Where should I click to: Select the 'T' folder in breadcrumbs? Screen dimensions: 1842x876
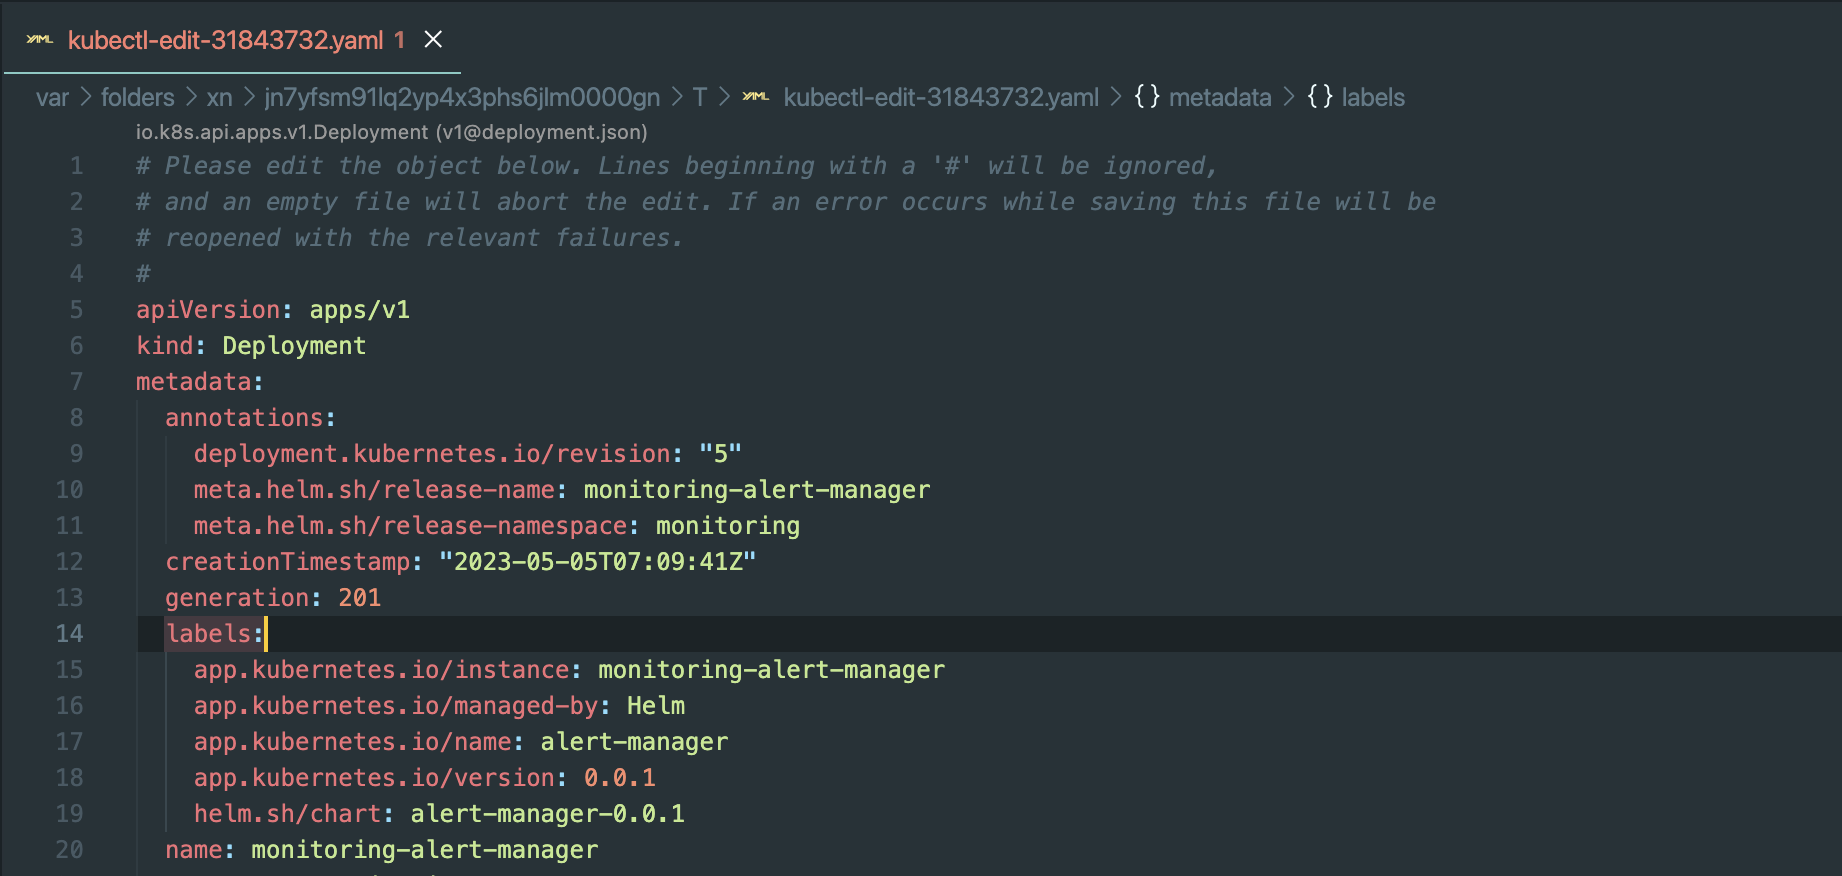coord(699,98)
